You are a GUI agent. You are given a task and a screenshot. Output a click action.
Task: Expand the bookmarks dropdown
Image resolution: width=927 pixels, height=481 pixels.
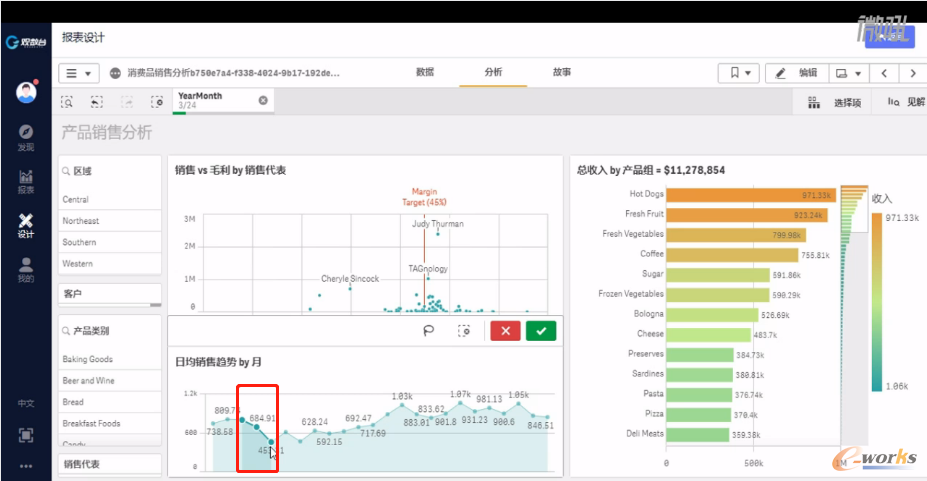[x=740, y=73]
